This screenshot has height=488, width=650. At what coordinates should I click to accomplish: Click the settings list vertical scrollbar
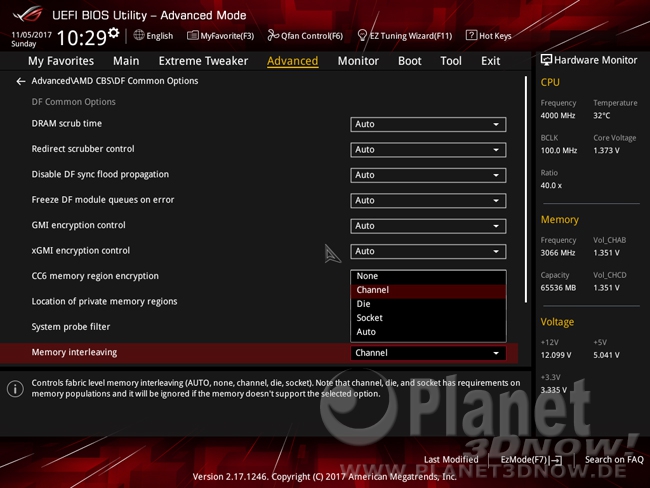click(526, 189)
